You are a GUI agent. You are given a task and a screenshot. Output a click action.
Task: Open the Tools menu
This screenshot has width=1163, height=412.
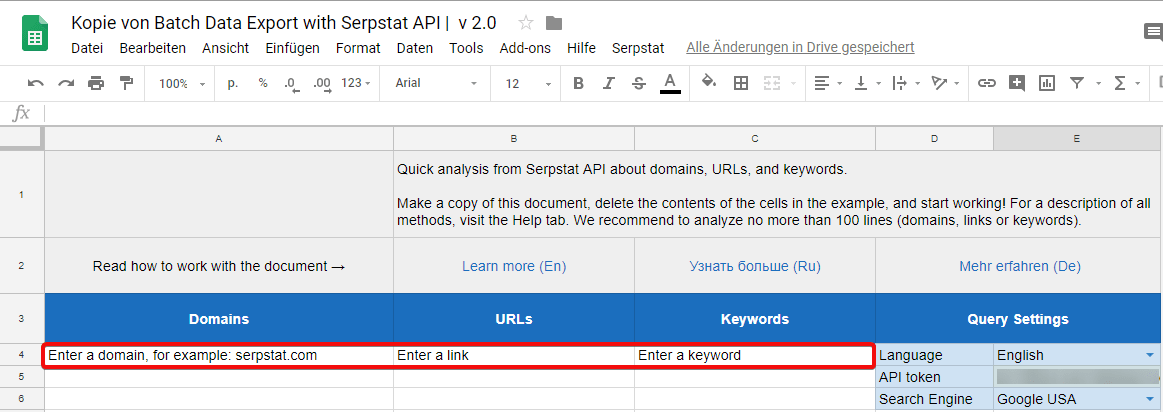466,48
